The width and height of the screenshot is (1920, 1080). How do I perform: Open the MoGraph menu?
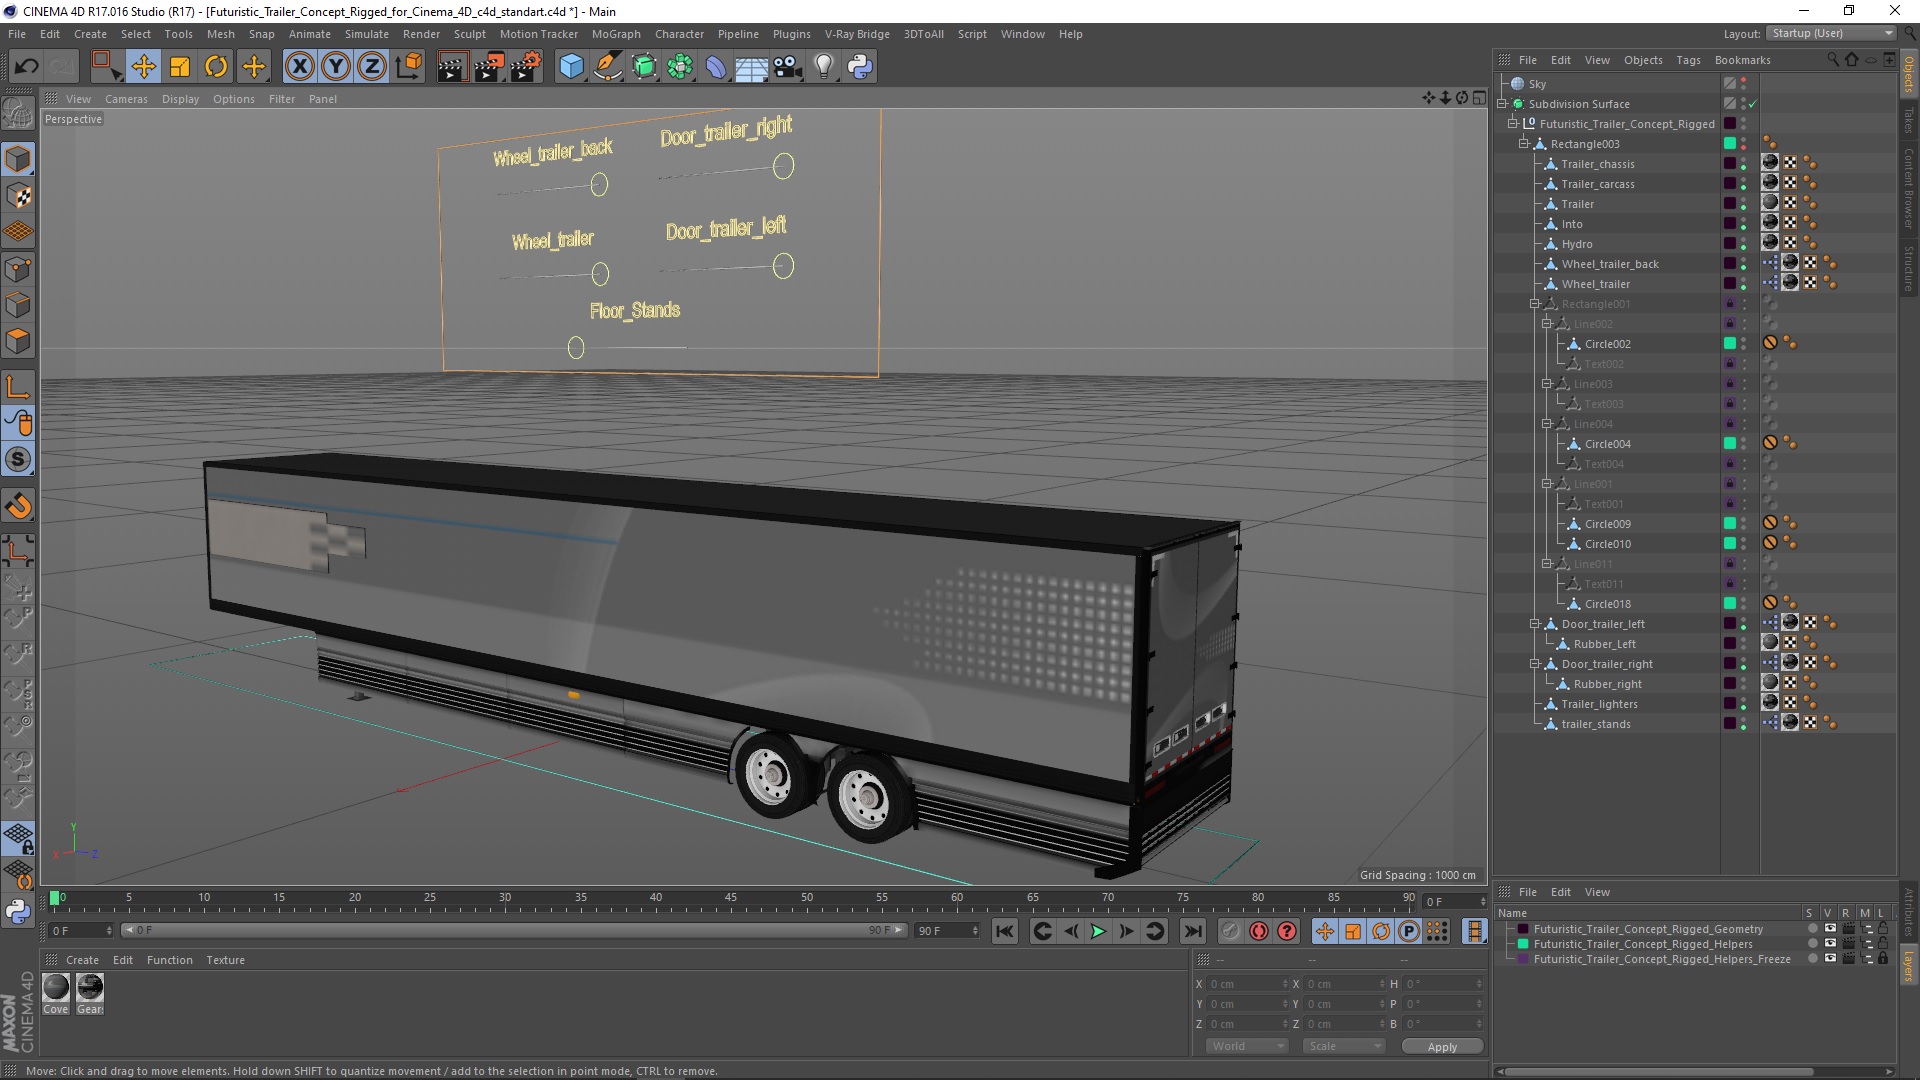(x=616, y=34)
